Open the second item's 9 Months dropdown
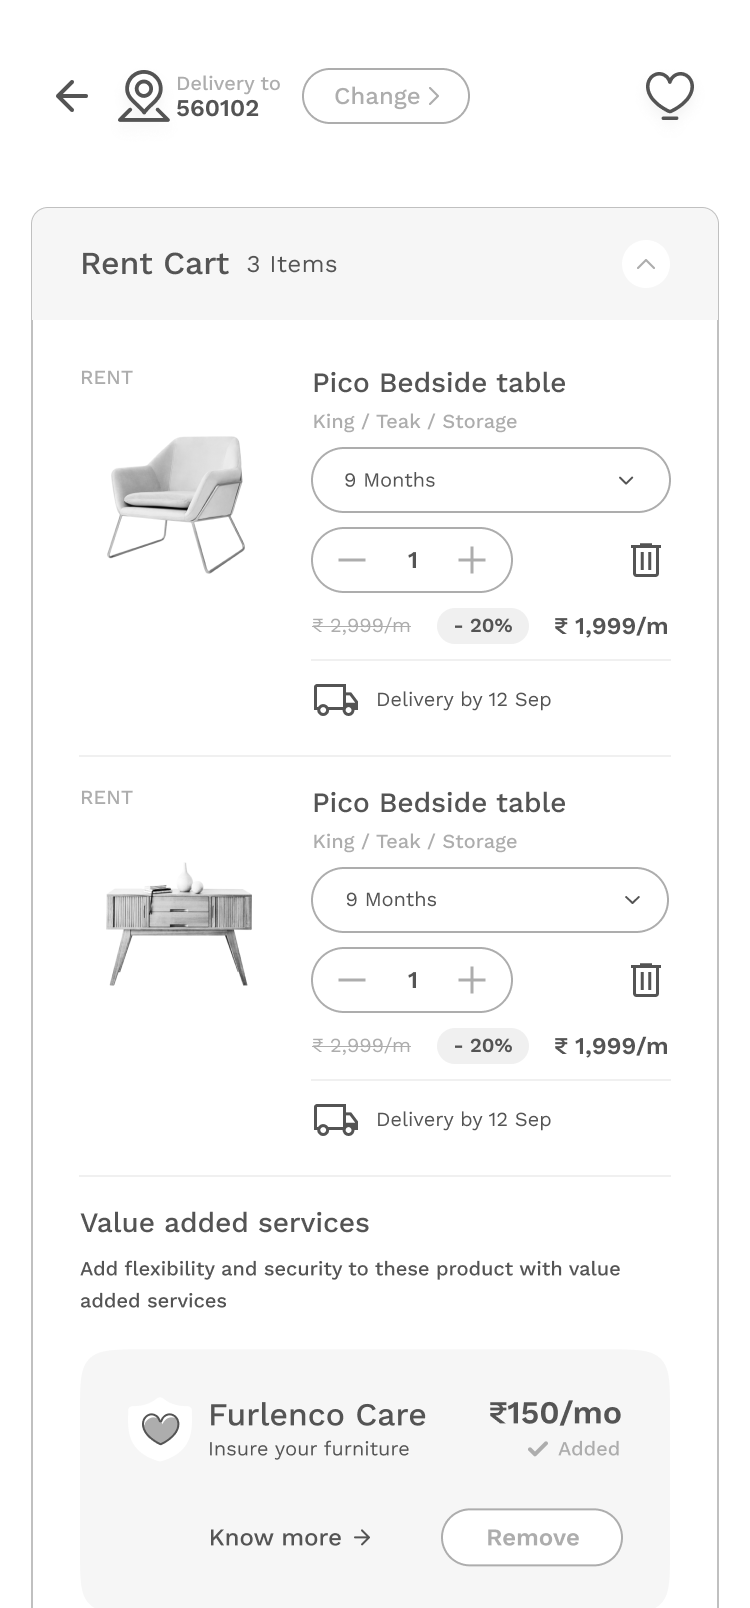 point(490,900)
